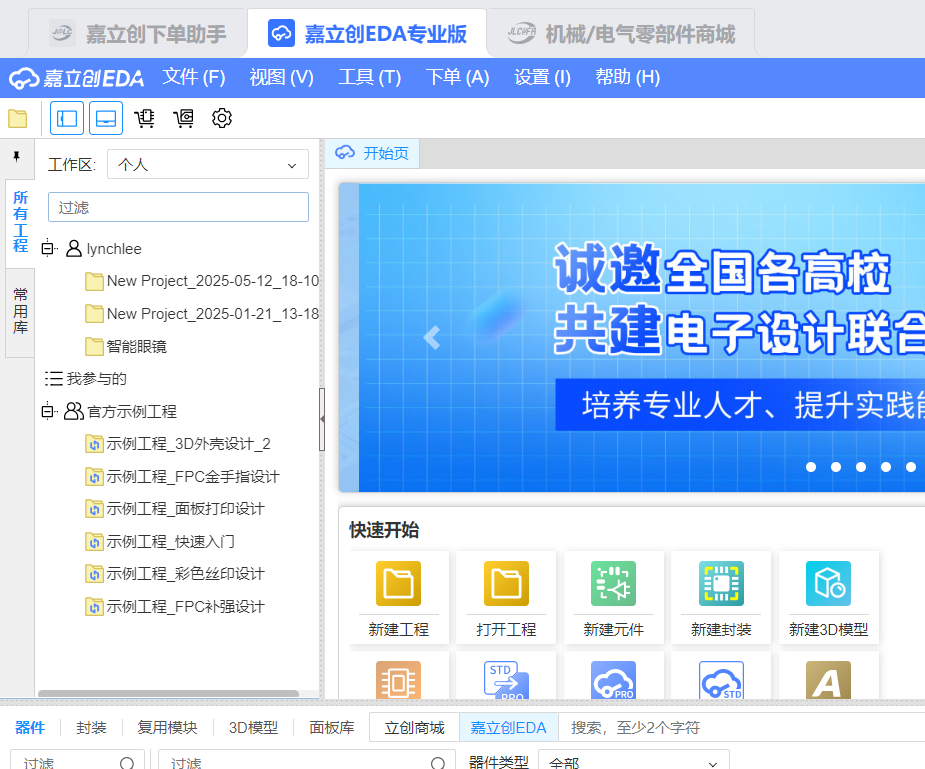Screen dimensions: 925x769
Task: Open 示例工程_面板打印设计
Action: pos(175,508)
